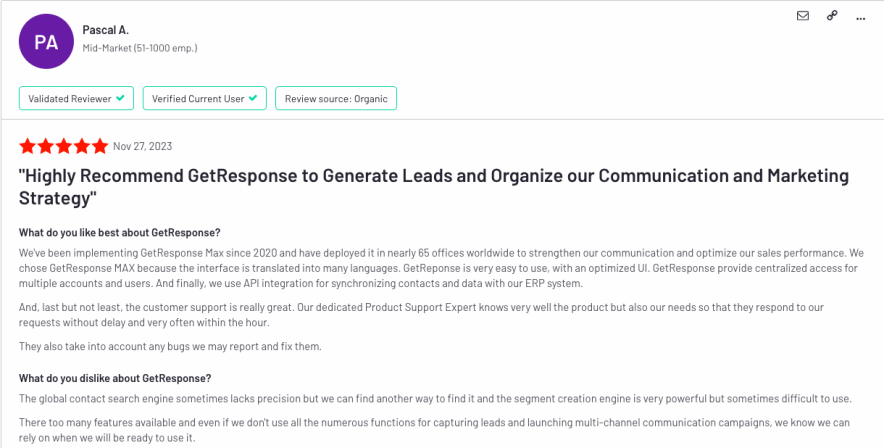Click the envelope email icon
The image size is (884, 448).
click(x=802, y=16)
